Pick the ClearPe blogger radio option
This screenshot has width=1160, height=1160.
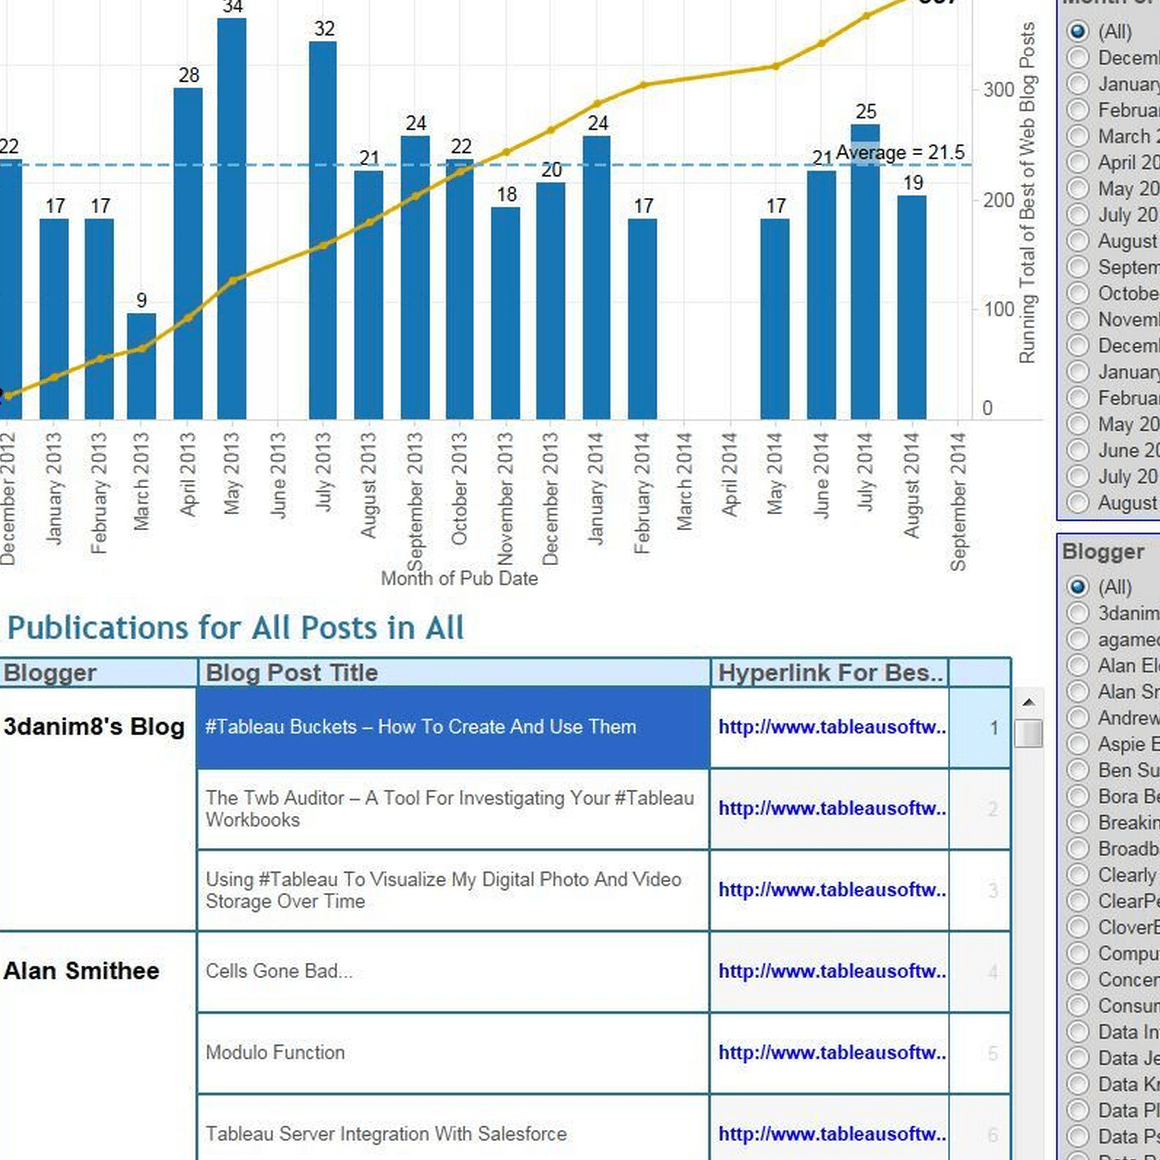coord(1078,901)
